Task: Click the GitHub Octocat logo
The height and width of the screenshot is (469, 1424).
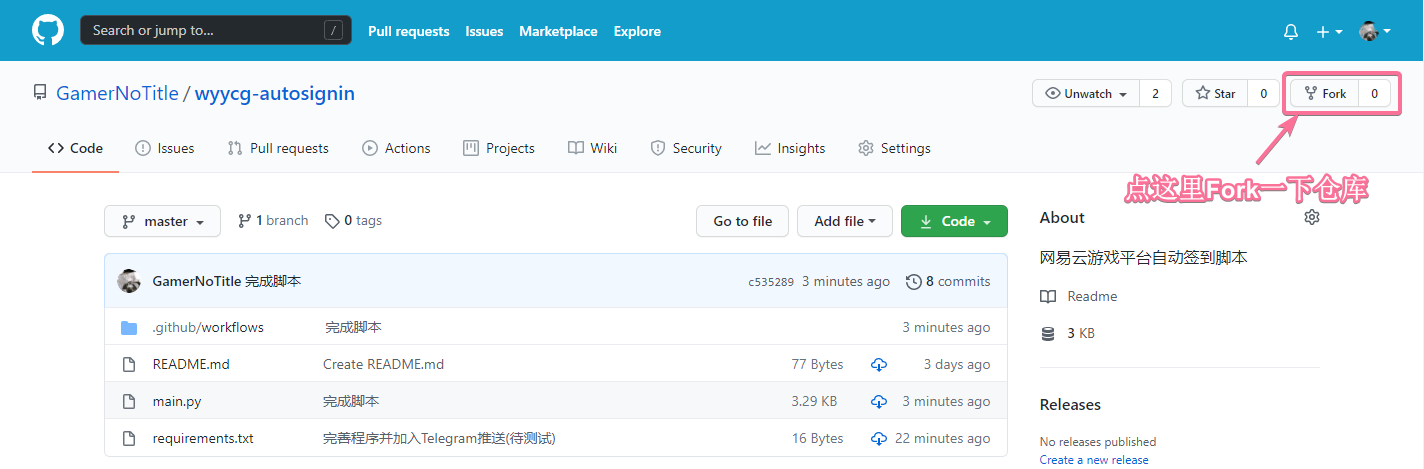Action: pyautogui.click(x=48, y=30)
